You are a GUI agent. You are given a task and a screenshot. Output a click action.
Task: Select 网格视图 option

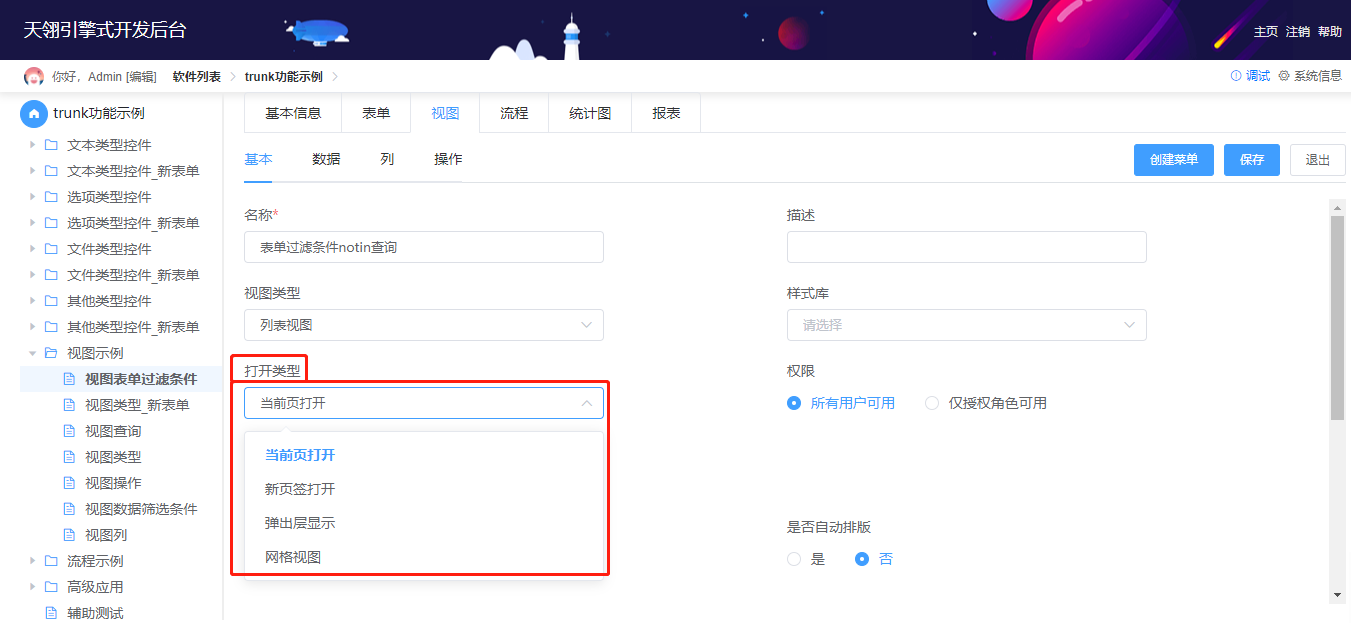pos(424,557)
